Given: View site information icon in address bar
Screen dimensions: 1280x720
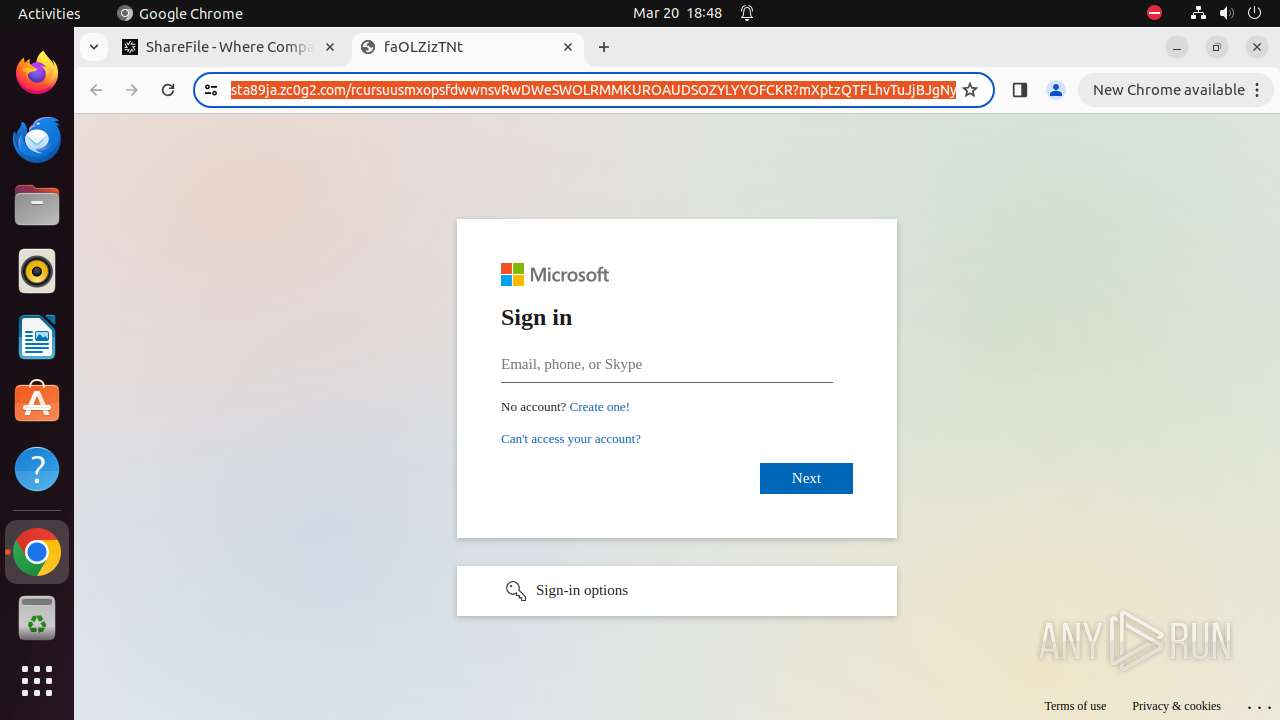Looking at the screenshot, I should click(211, 90).
